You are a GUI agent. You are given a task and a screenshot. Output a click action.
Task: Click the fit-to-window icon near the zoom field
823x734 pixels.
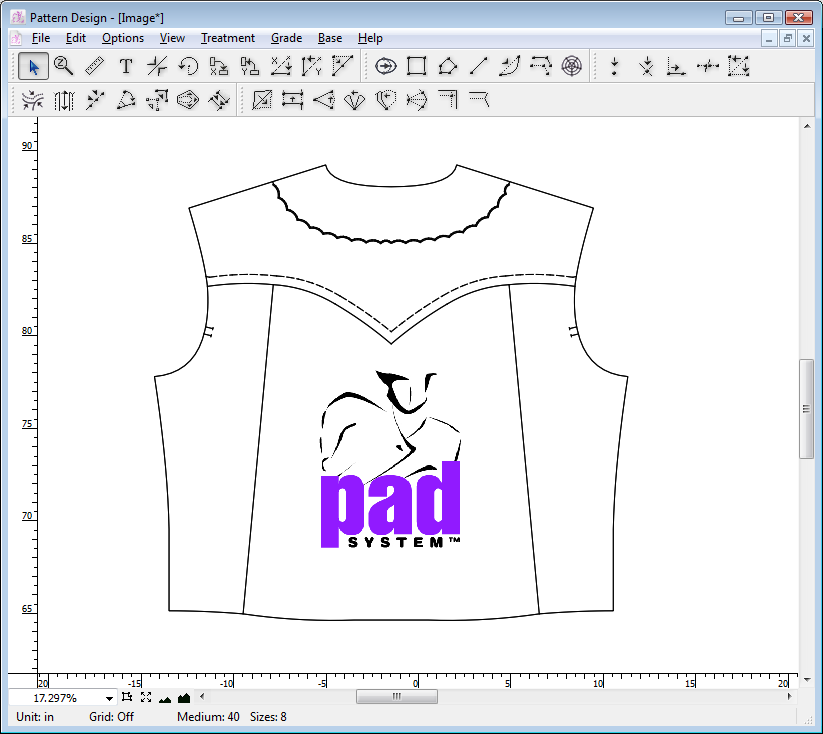(x=146, y=697)
